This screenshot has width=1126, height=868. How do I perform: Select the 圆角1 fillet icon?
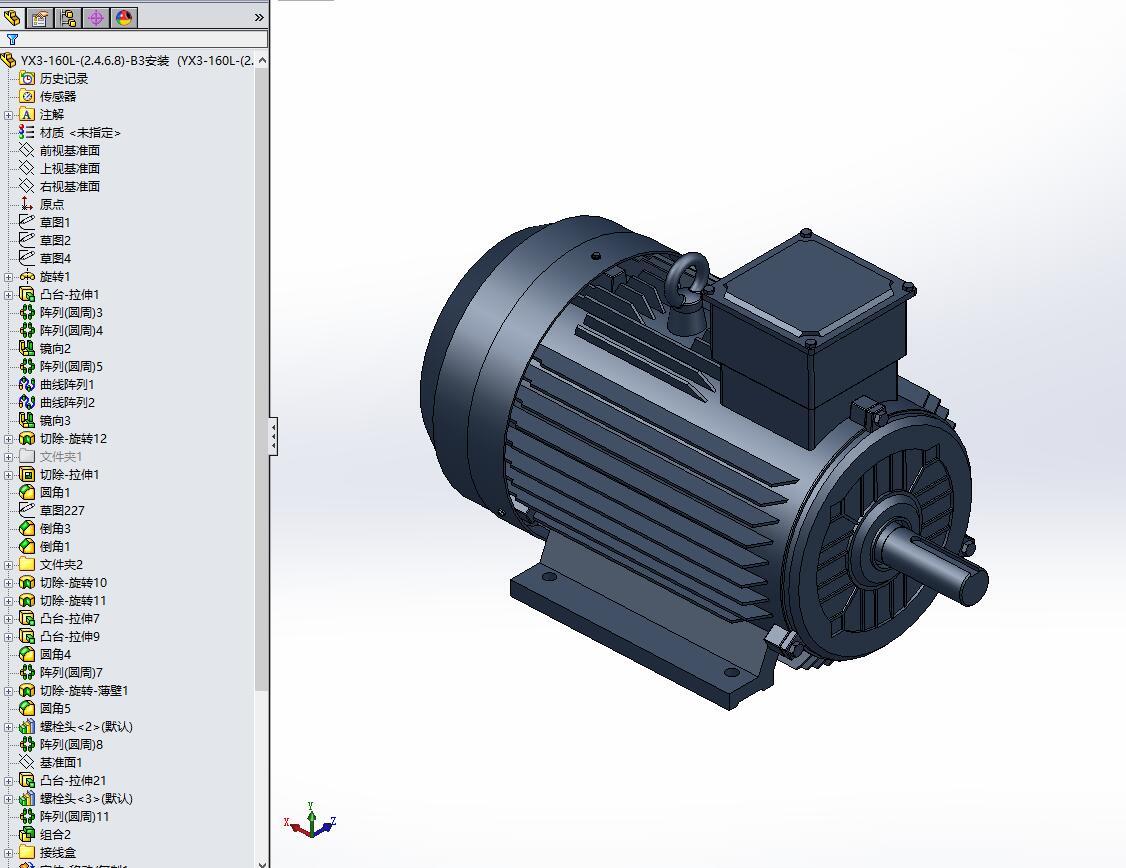27,493
